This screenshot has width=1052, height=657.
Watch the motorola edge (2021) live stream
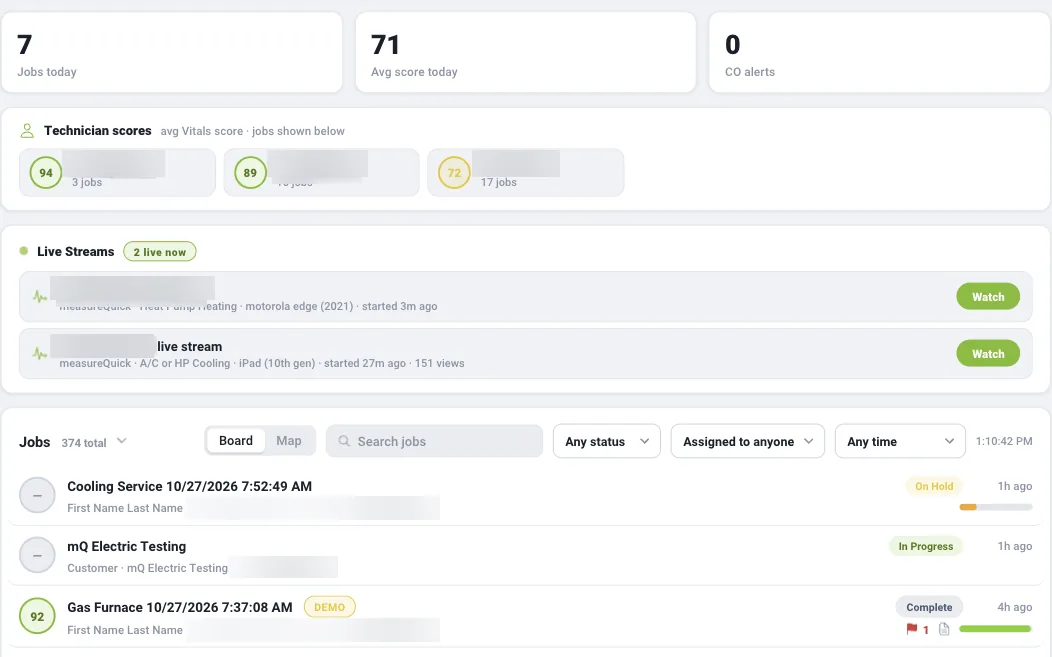988,297
